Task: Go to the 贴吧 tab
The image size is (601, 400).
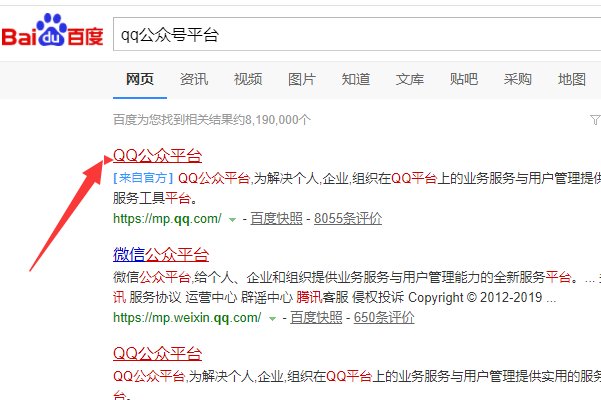Action: coord(464,79)
